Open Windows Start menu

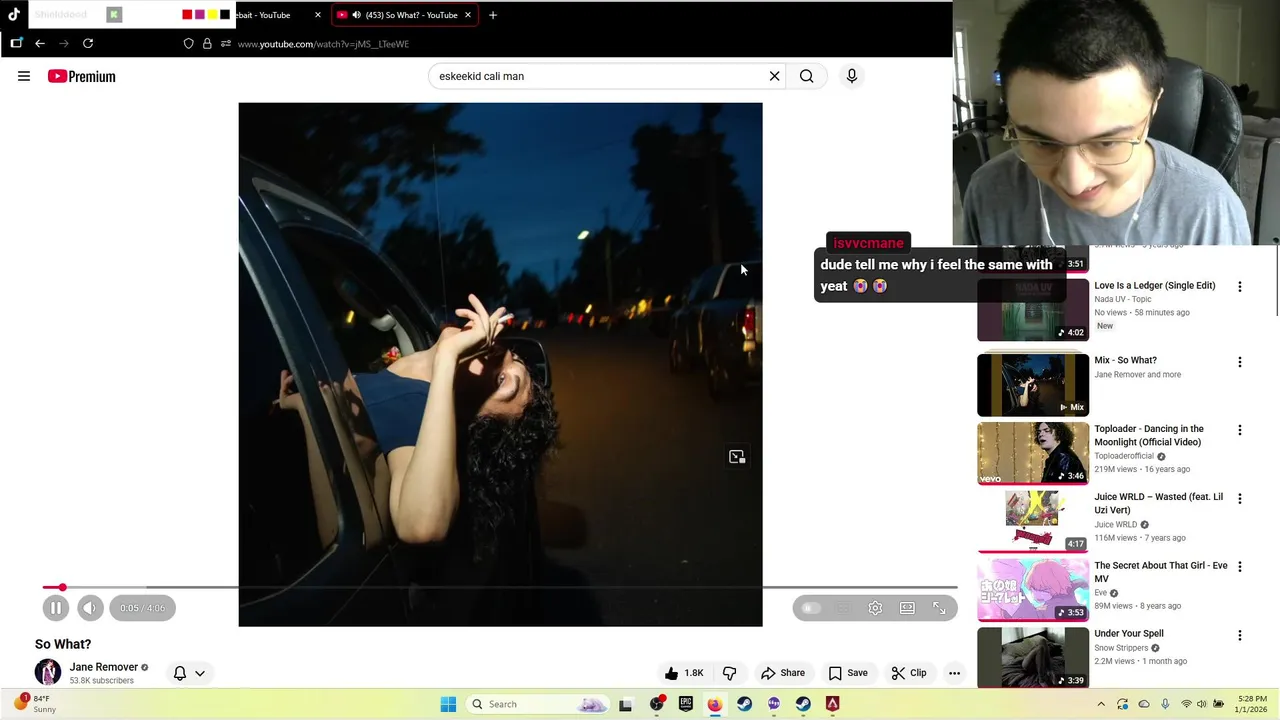(448, 704)
